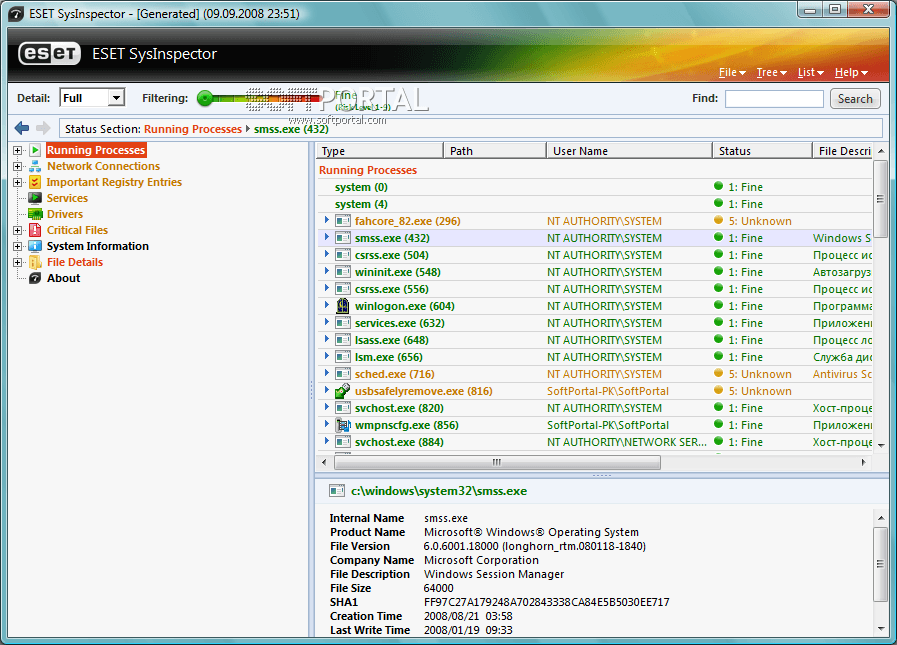Viewport: 897px width, 645px height.
Task: Expand the System Information tree node
Action: click(x=18, y=247)
